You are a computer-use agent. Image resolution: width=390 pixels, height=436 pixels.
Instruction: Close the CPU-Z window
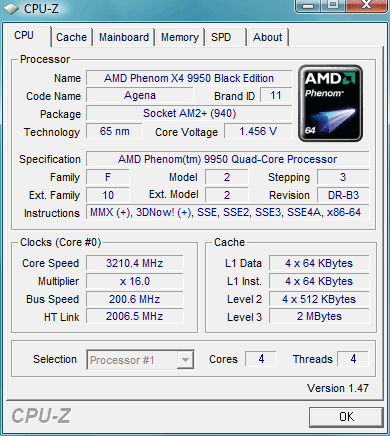tap(366, 5)
